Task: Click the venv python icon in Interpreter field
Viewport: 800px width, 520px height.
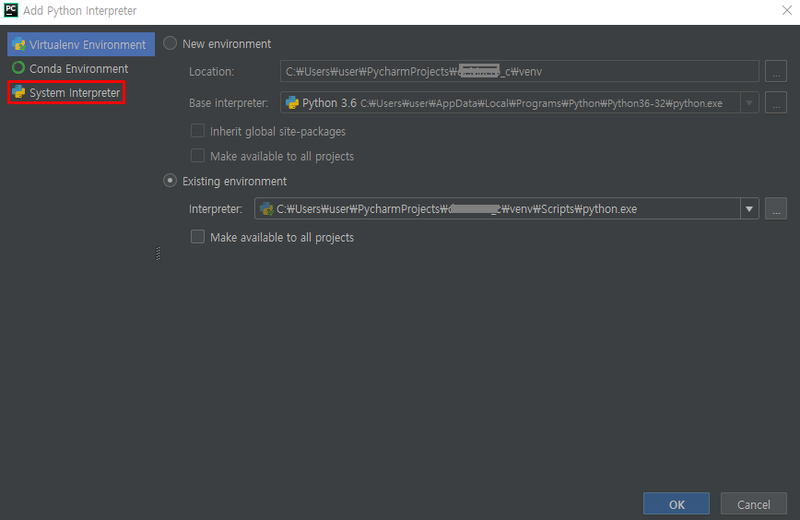Action: (x=266, y=208)
